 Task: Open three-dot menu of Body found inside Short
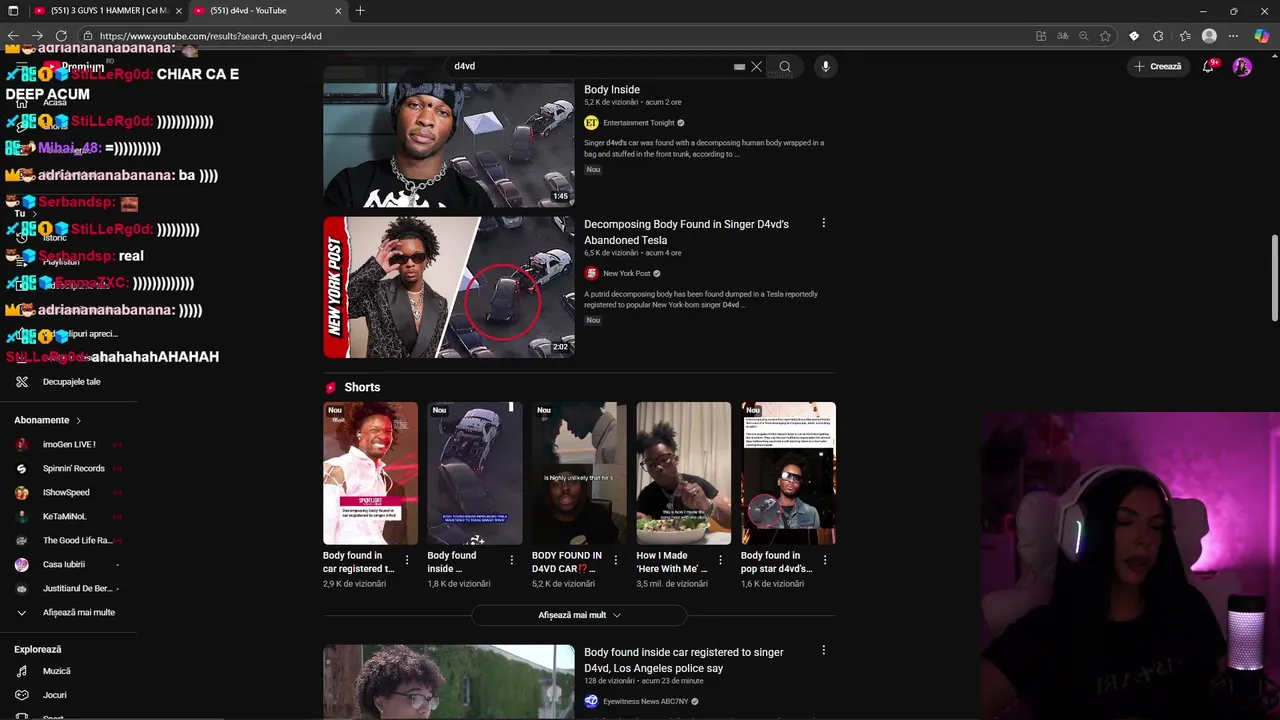pyautogui.click(x=511, y=560)
